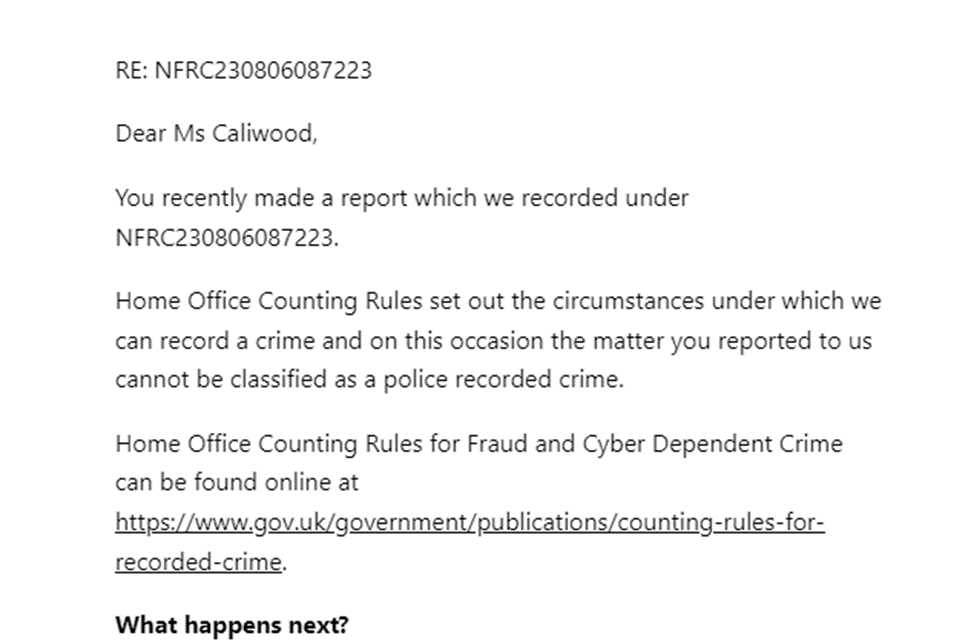
Task: Click the line starting 'can record a crime'
Action: [494, 341]
